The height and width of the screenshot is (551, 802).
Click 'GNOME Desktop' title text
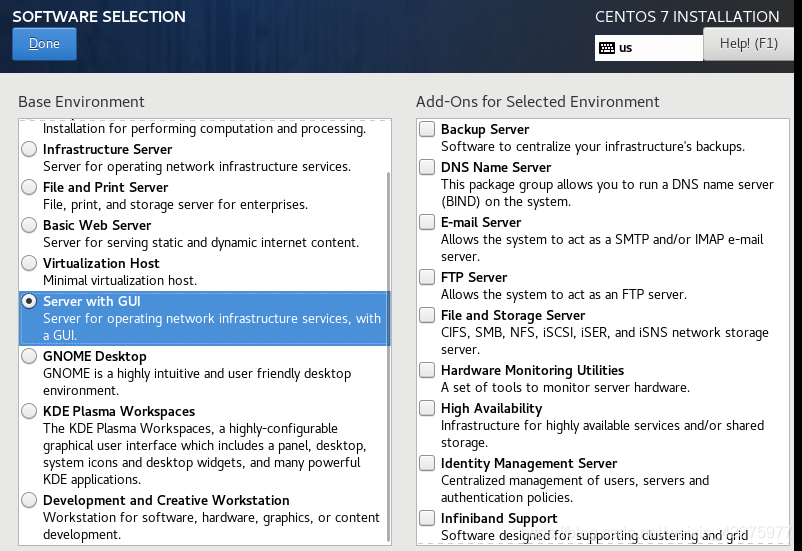point(95,356)
